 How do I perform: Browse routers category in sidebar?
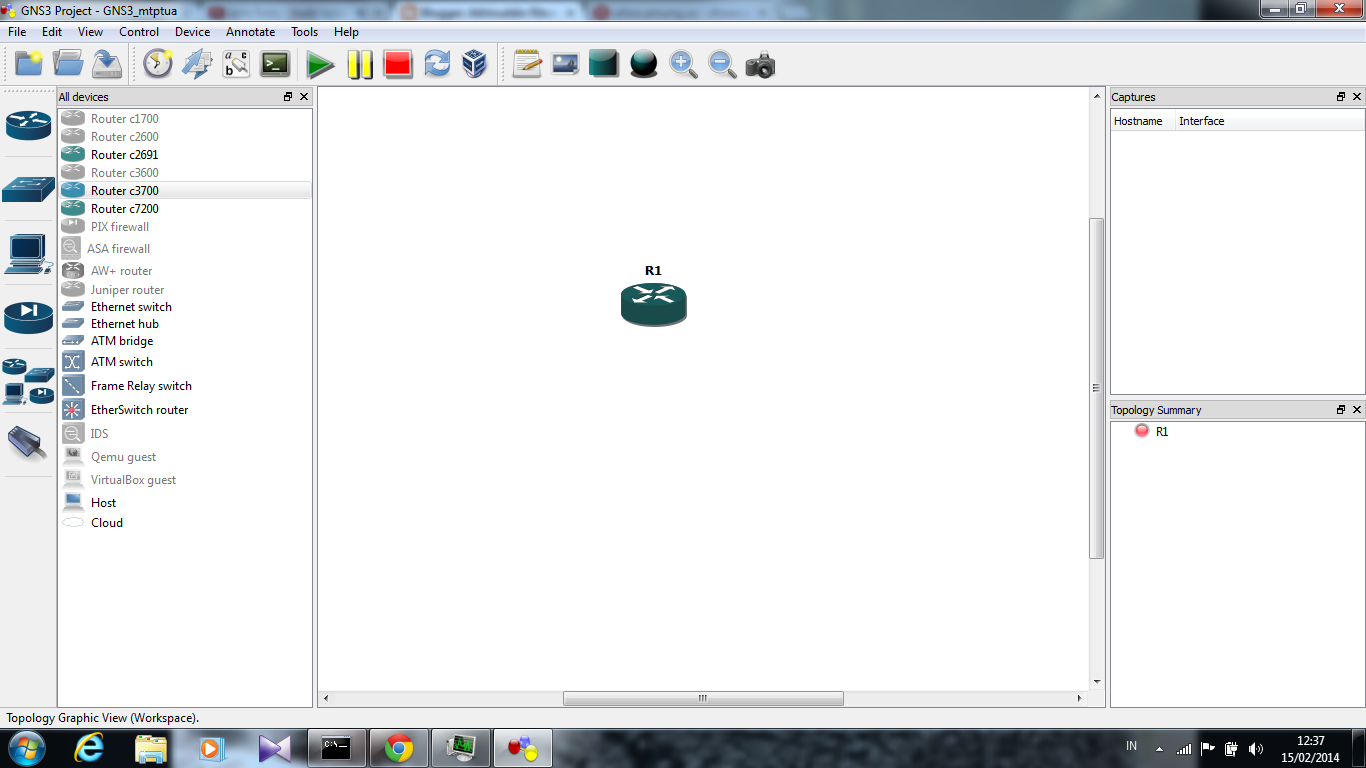pos(28,125)
